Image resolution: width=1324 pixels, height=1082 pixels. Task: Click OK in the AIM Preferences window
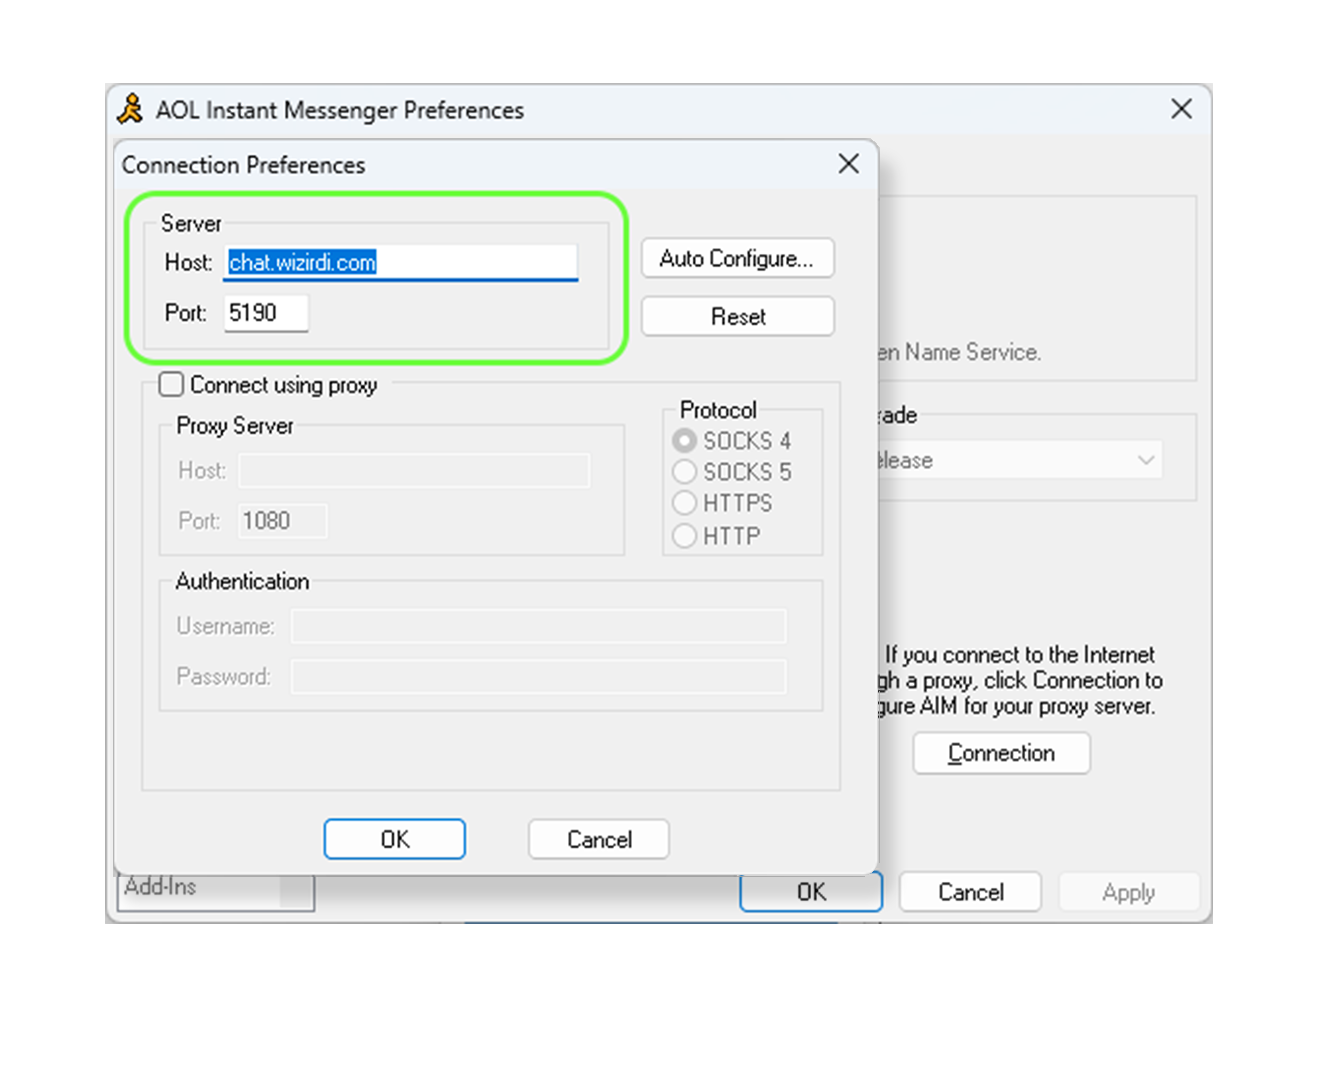pyautogui.click(x=811, y=892)
